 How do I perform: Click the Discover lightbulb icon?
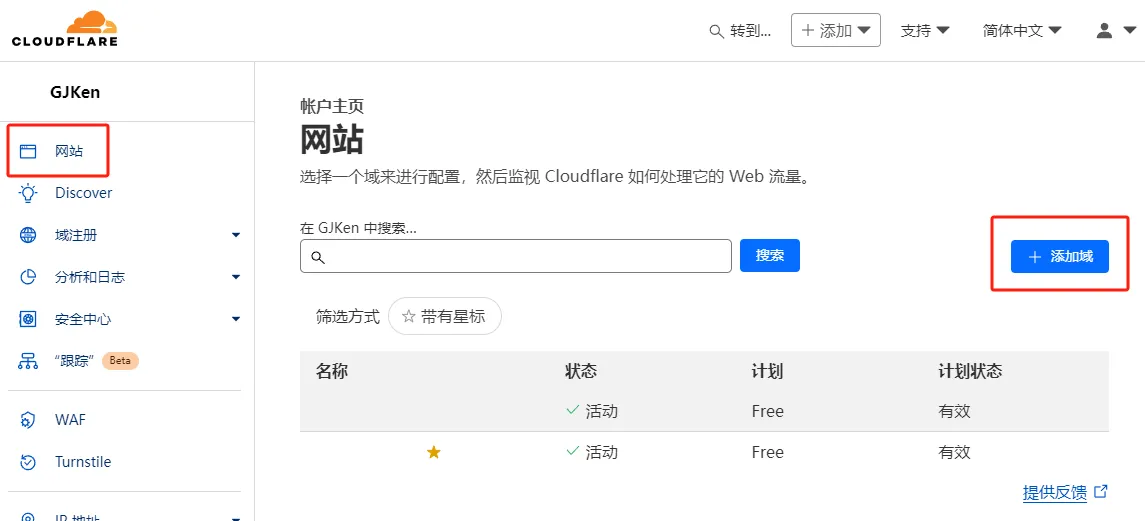coord(28,193)
